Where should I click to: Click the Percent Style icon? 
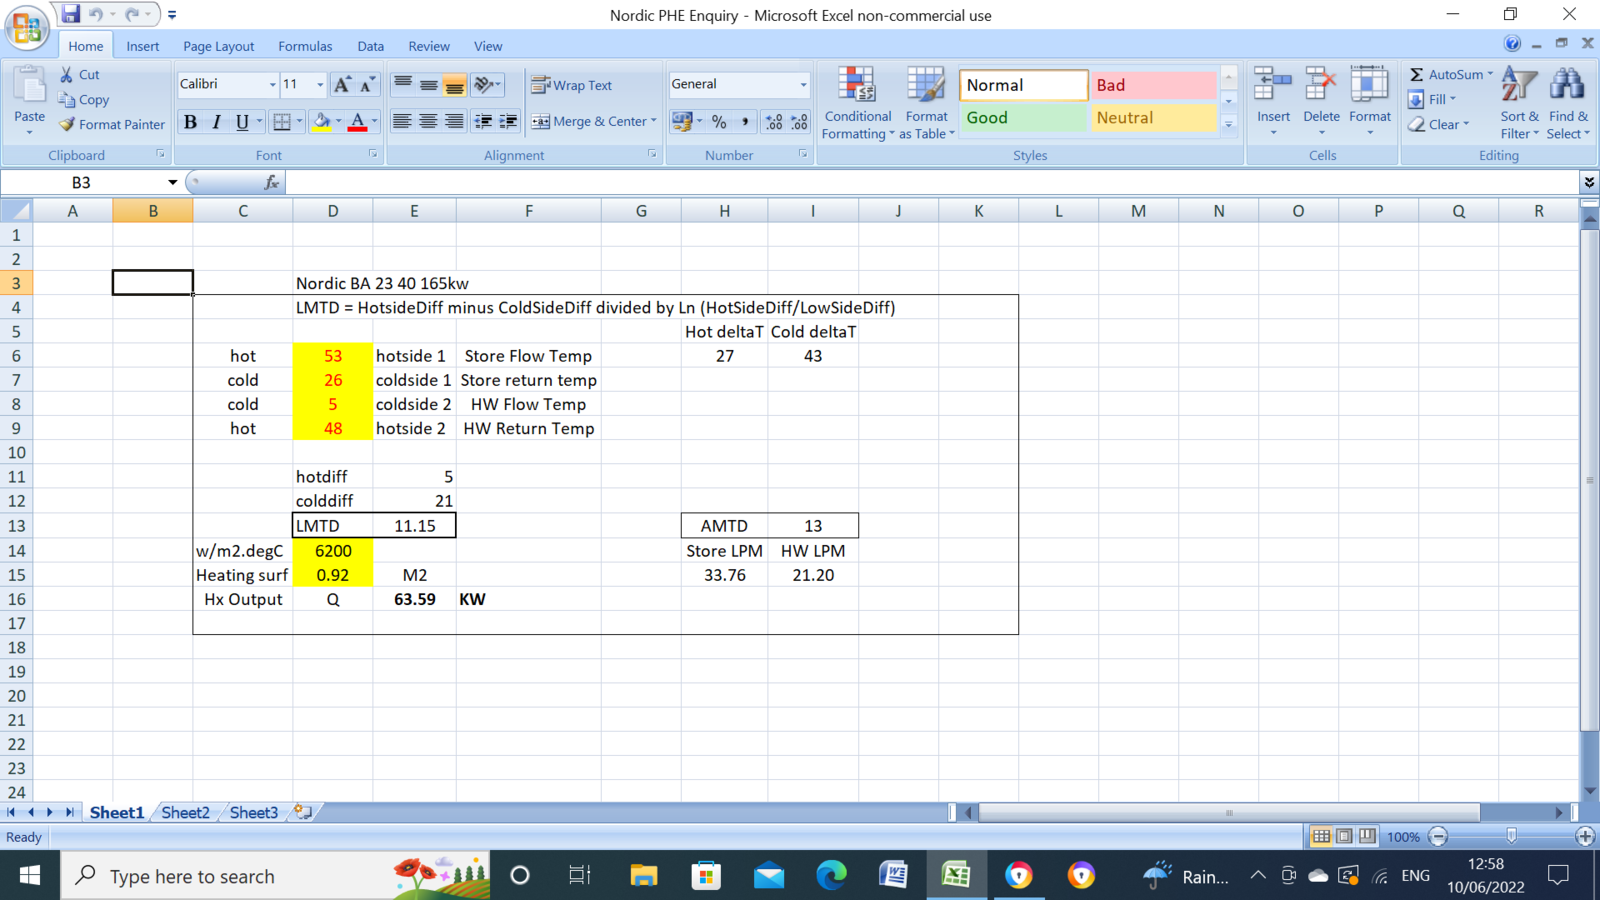tap(719, 122)
